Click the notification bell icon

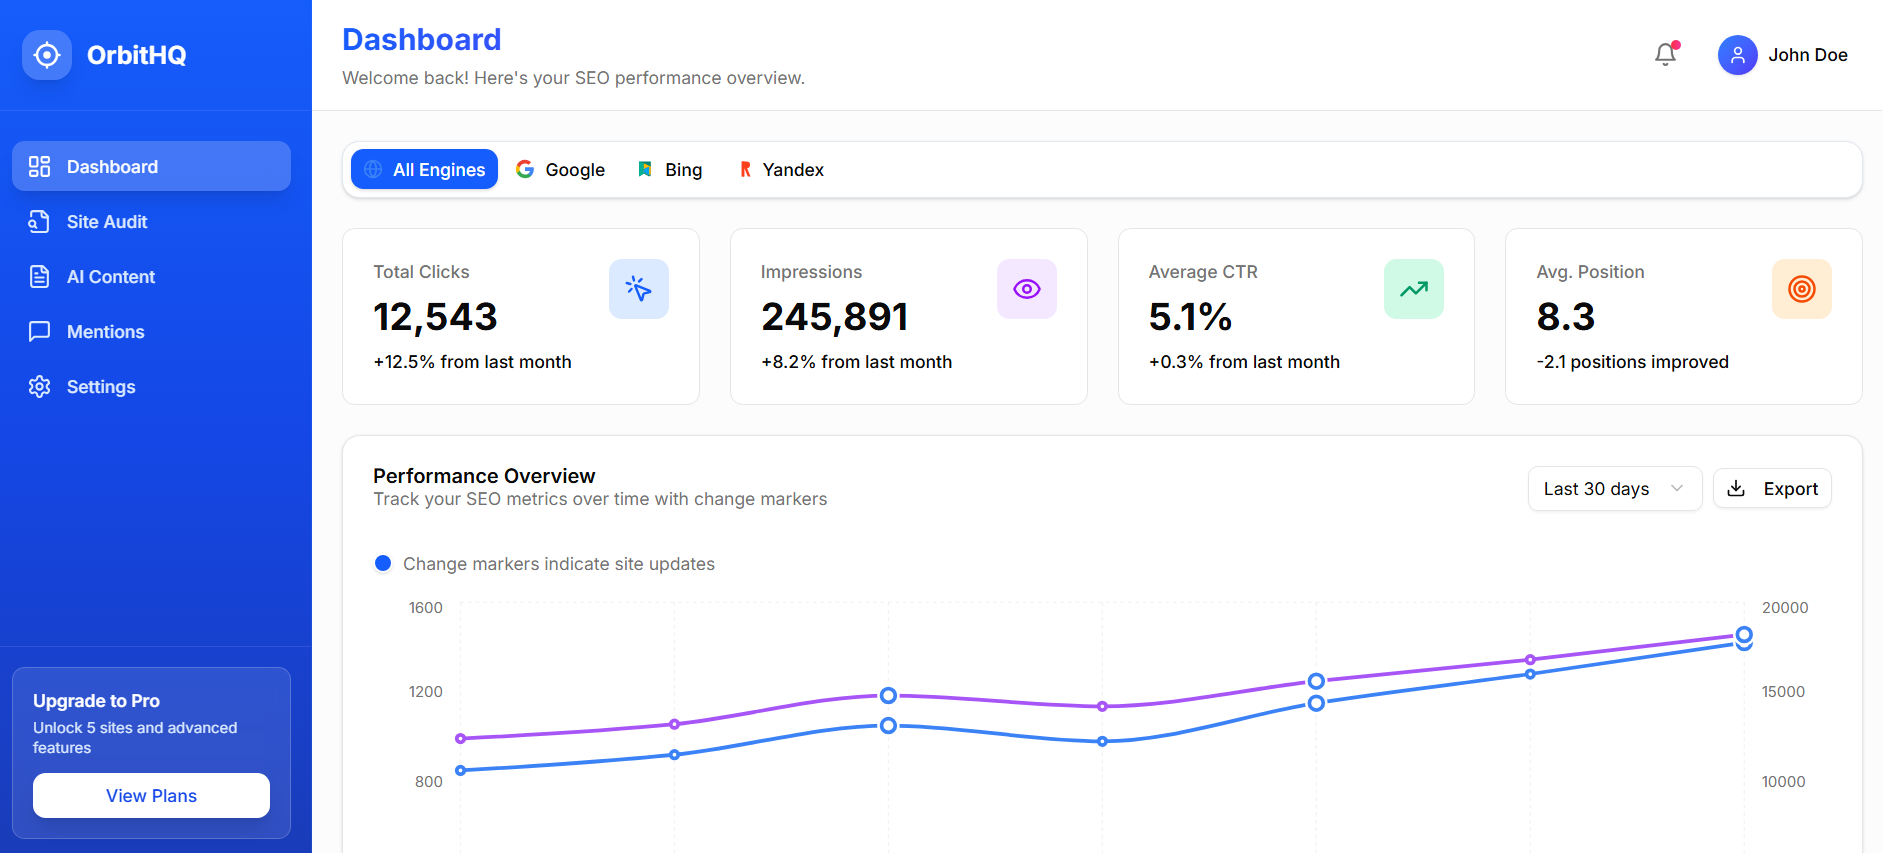coord(1665,55)
